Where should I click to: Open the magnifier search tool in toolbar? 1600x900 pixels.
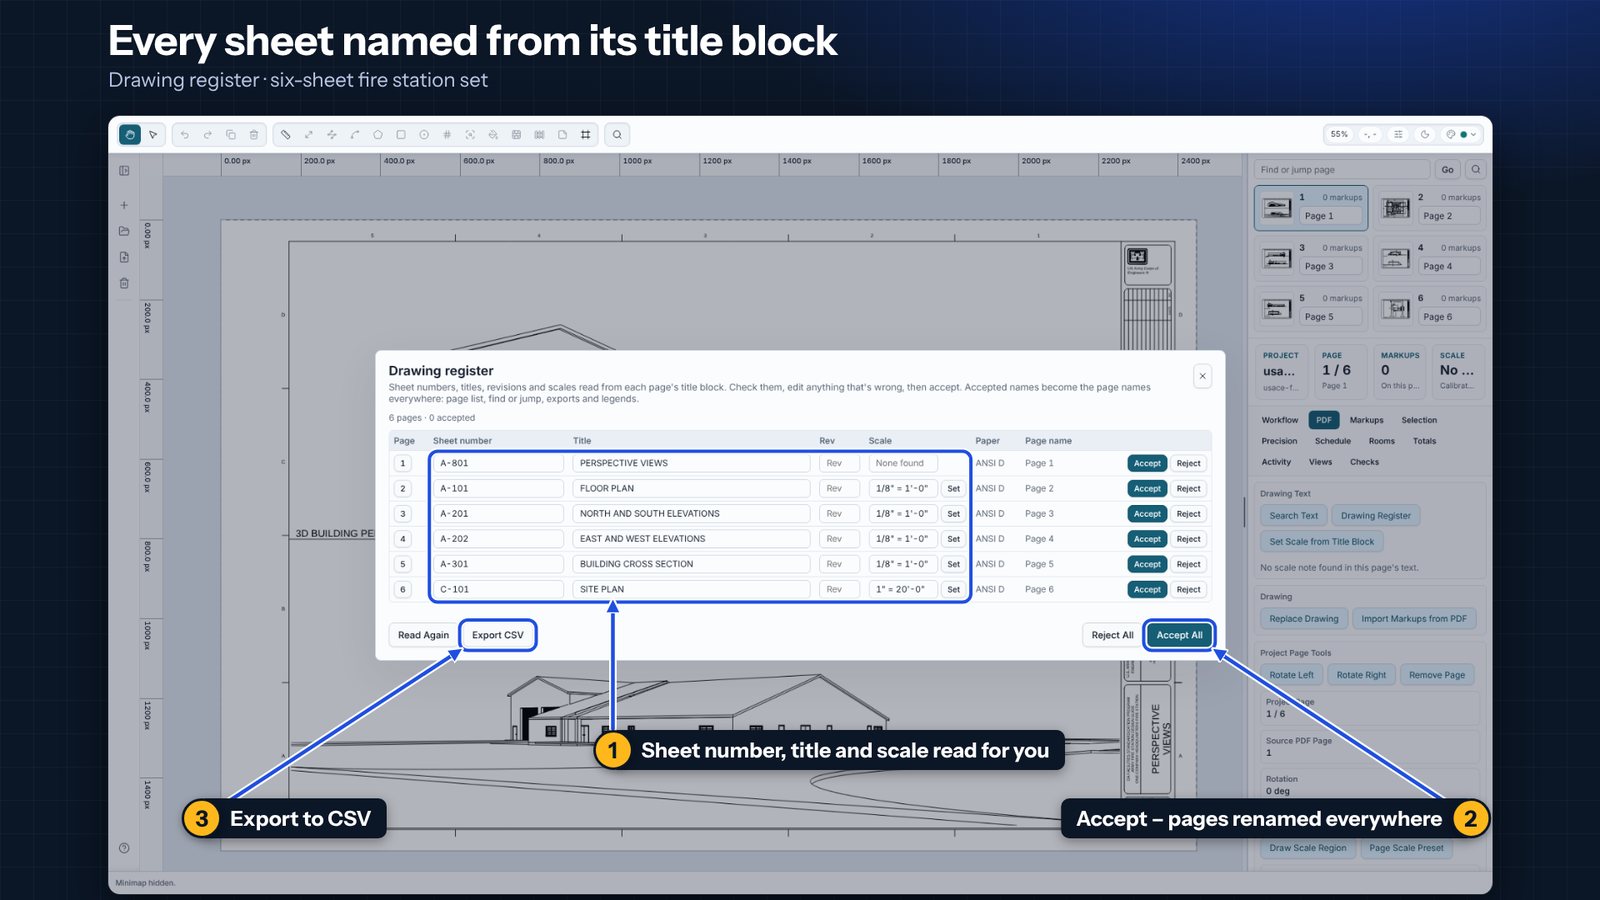coord(617,134)
